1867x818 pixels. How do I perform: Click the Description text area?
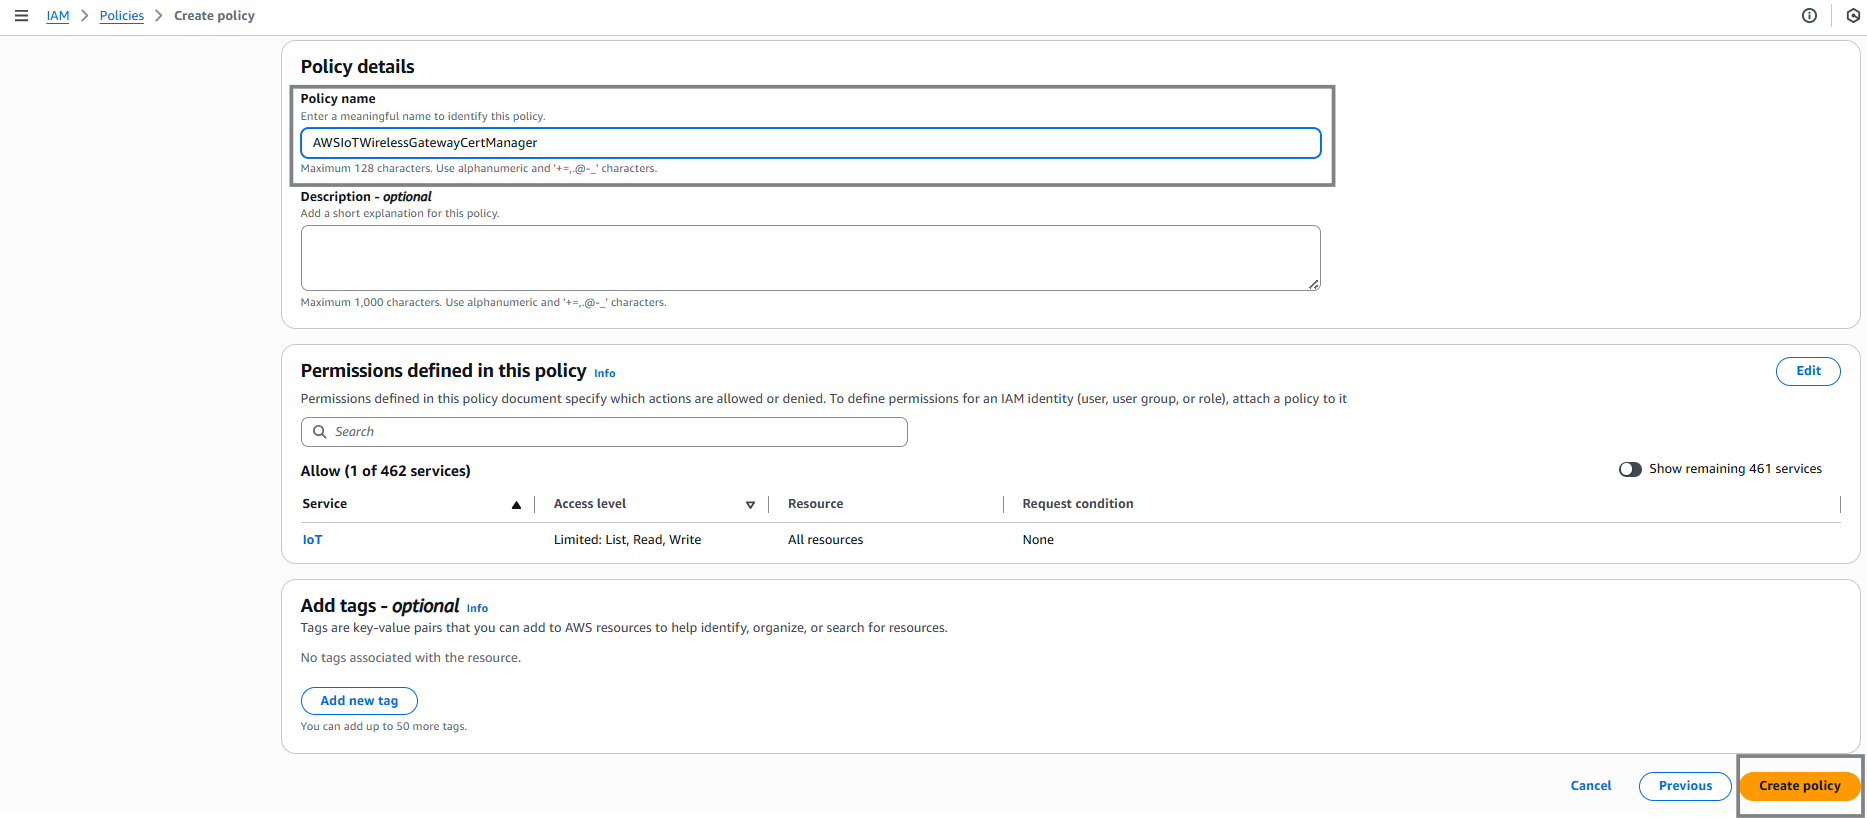tap(810, 258)
